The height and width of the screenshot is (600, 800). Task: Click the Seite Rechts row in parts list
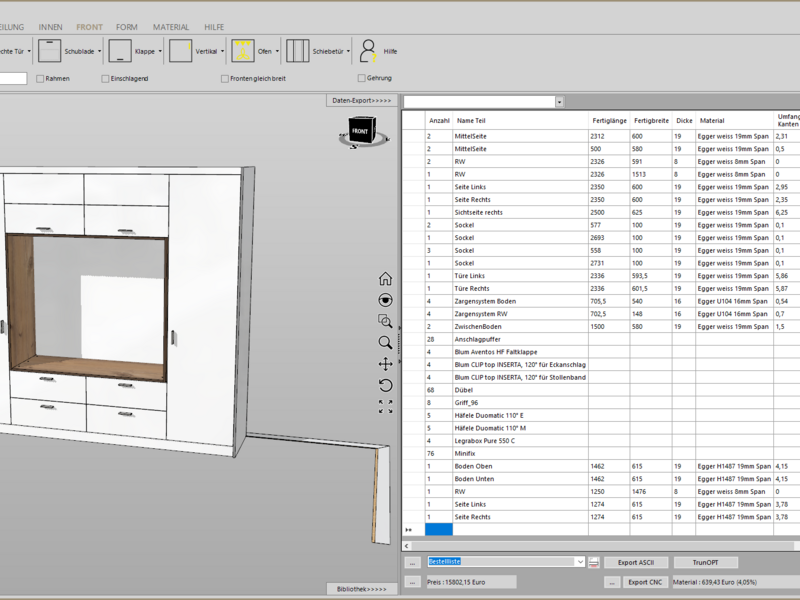pyautogui.click(x=473, y=200)
